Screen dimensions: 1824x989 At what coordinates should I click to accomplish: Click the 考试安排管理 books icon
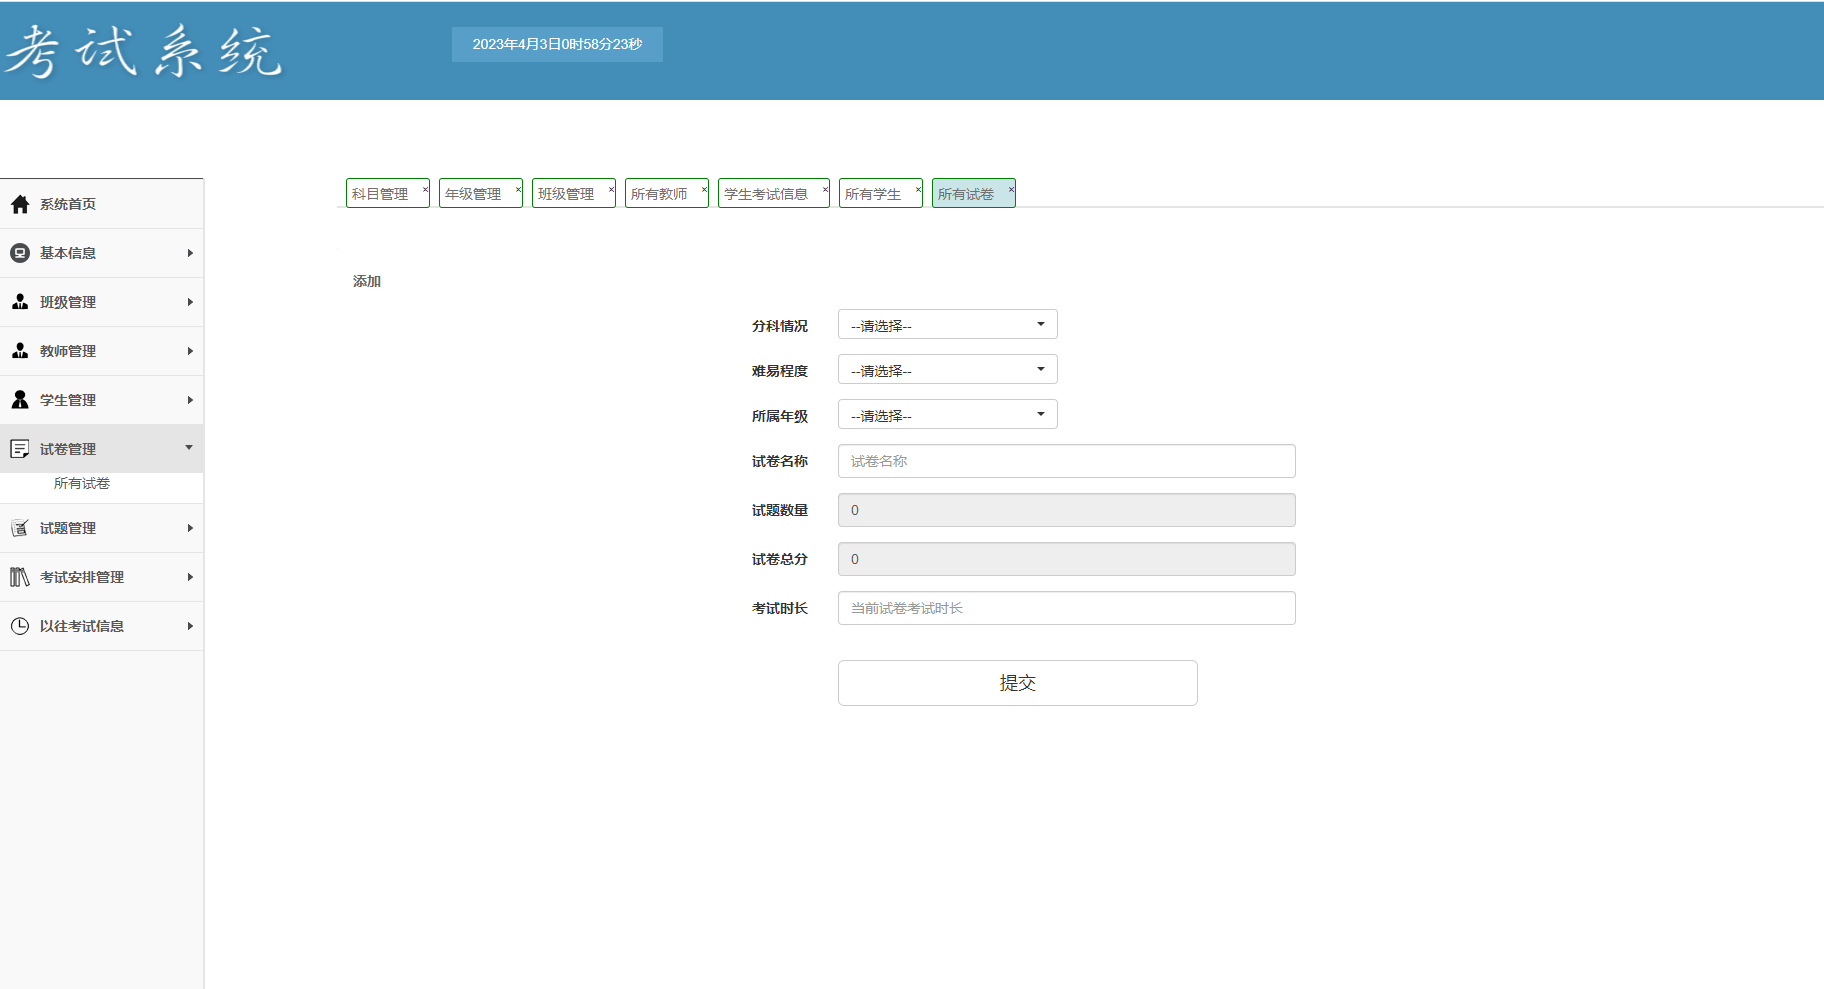coord(20,577)
